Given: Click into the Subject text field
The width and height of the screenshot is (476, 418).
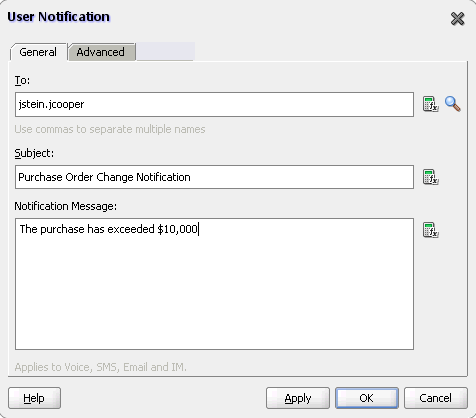Looking at the screenshot, I should (x=214, y=177).
